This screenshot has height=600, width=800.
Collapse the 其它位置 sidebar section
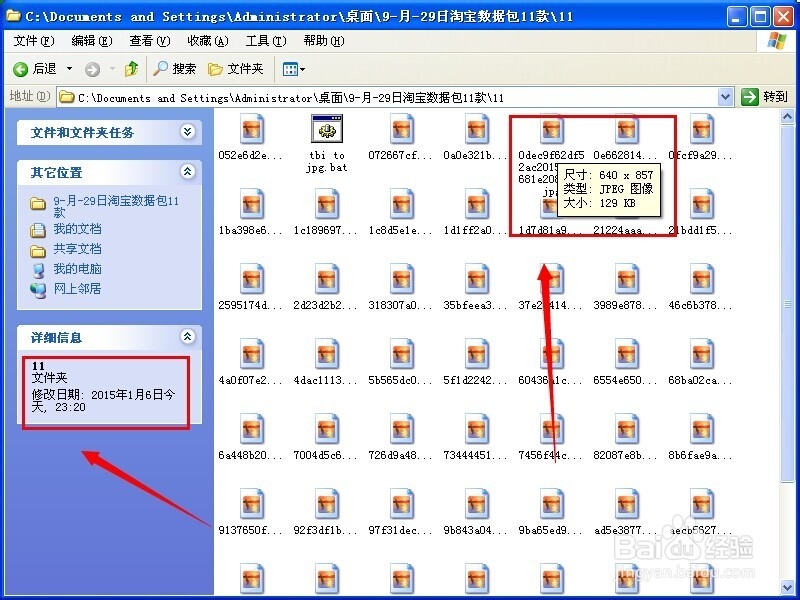187,170
